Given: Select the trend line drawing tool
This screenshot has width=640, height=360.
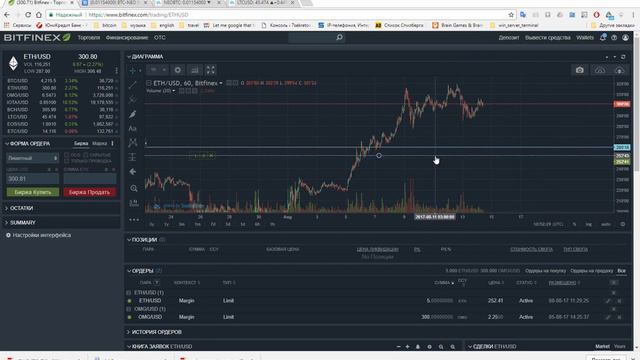Looking at the screenshot, I should click(133, 85).
